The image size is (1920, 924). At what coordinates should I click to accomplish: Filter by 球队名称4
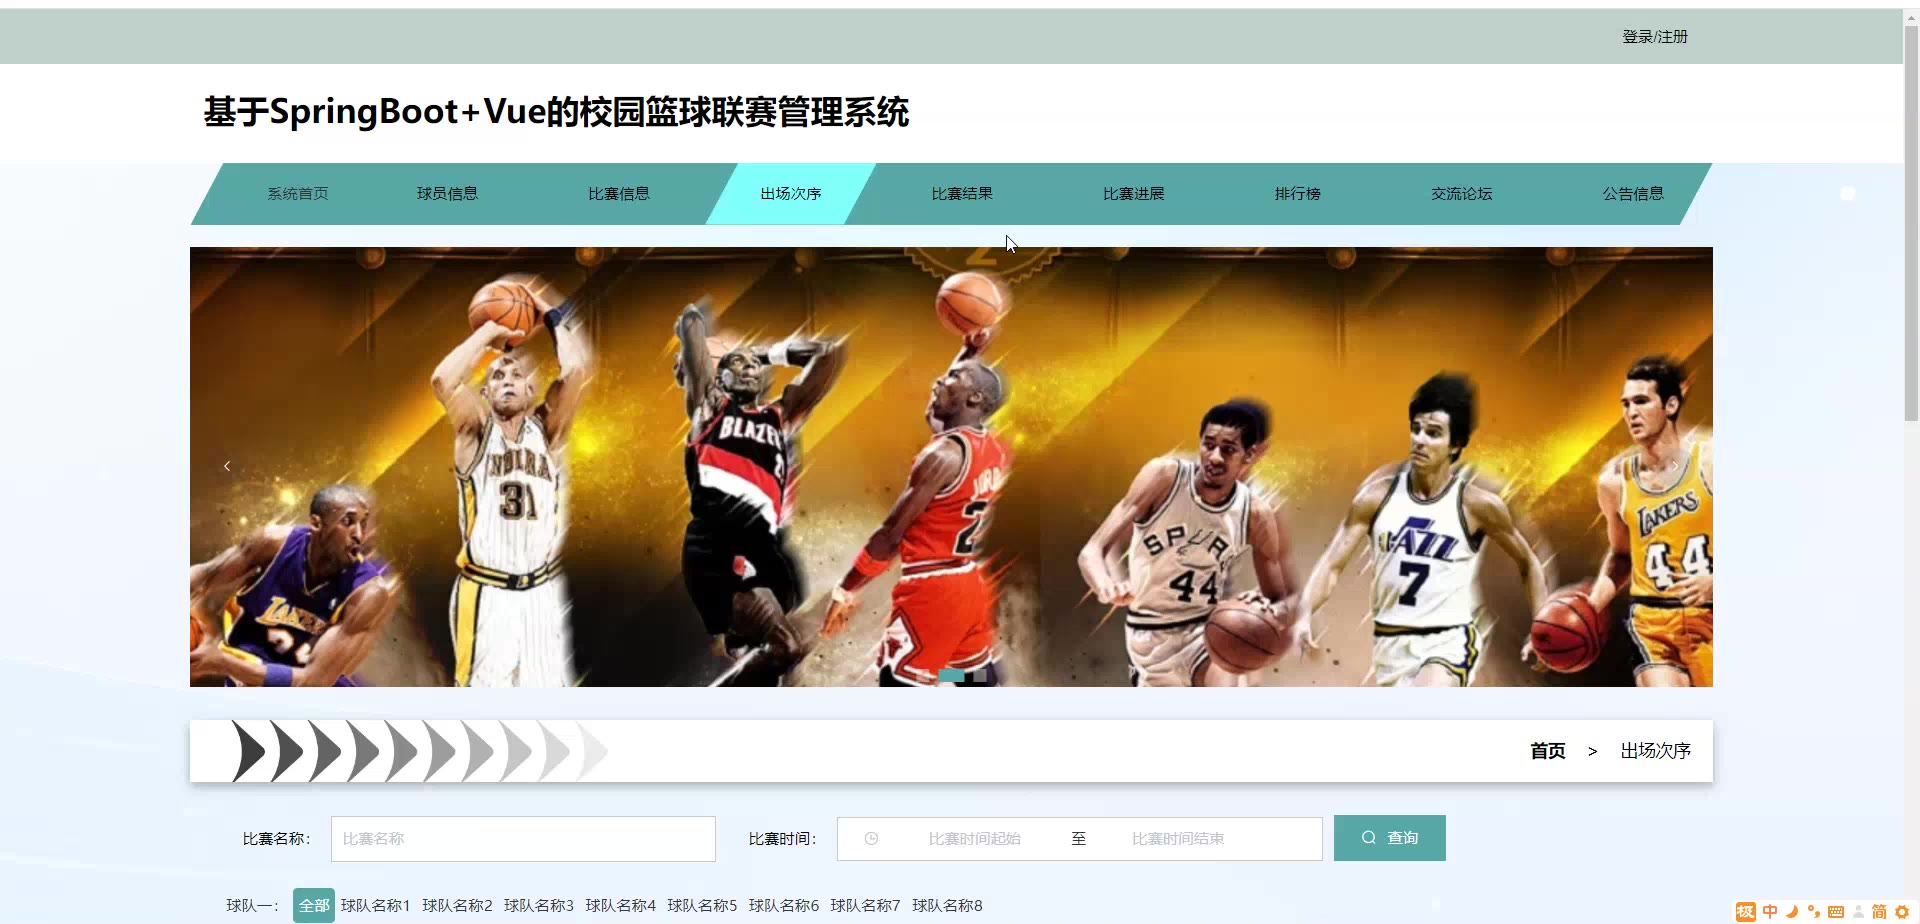point(620,906)
